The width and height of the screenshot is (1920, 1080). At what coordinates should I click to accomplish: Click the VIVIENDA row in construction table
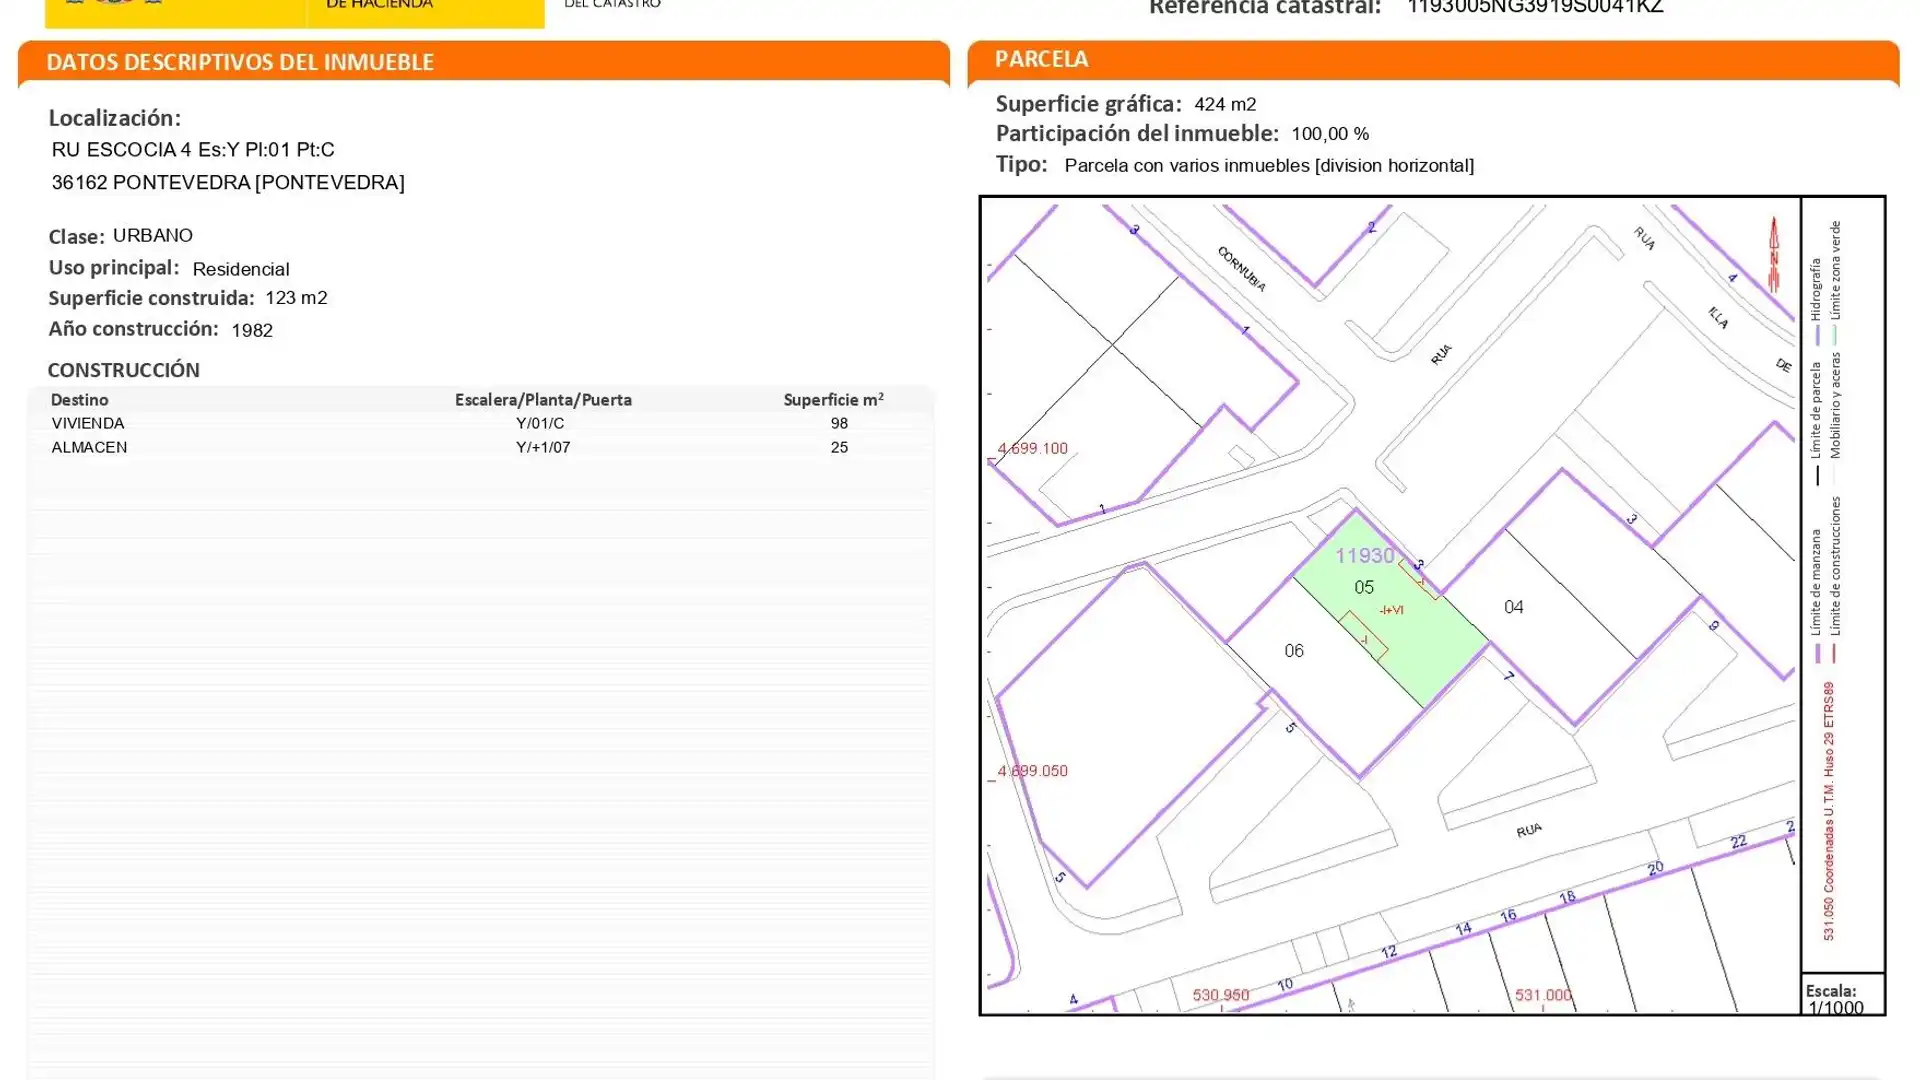click(88, 423)
